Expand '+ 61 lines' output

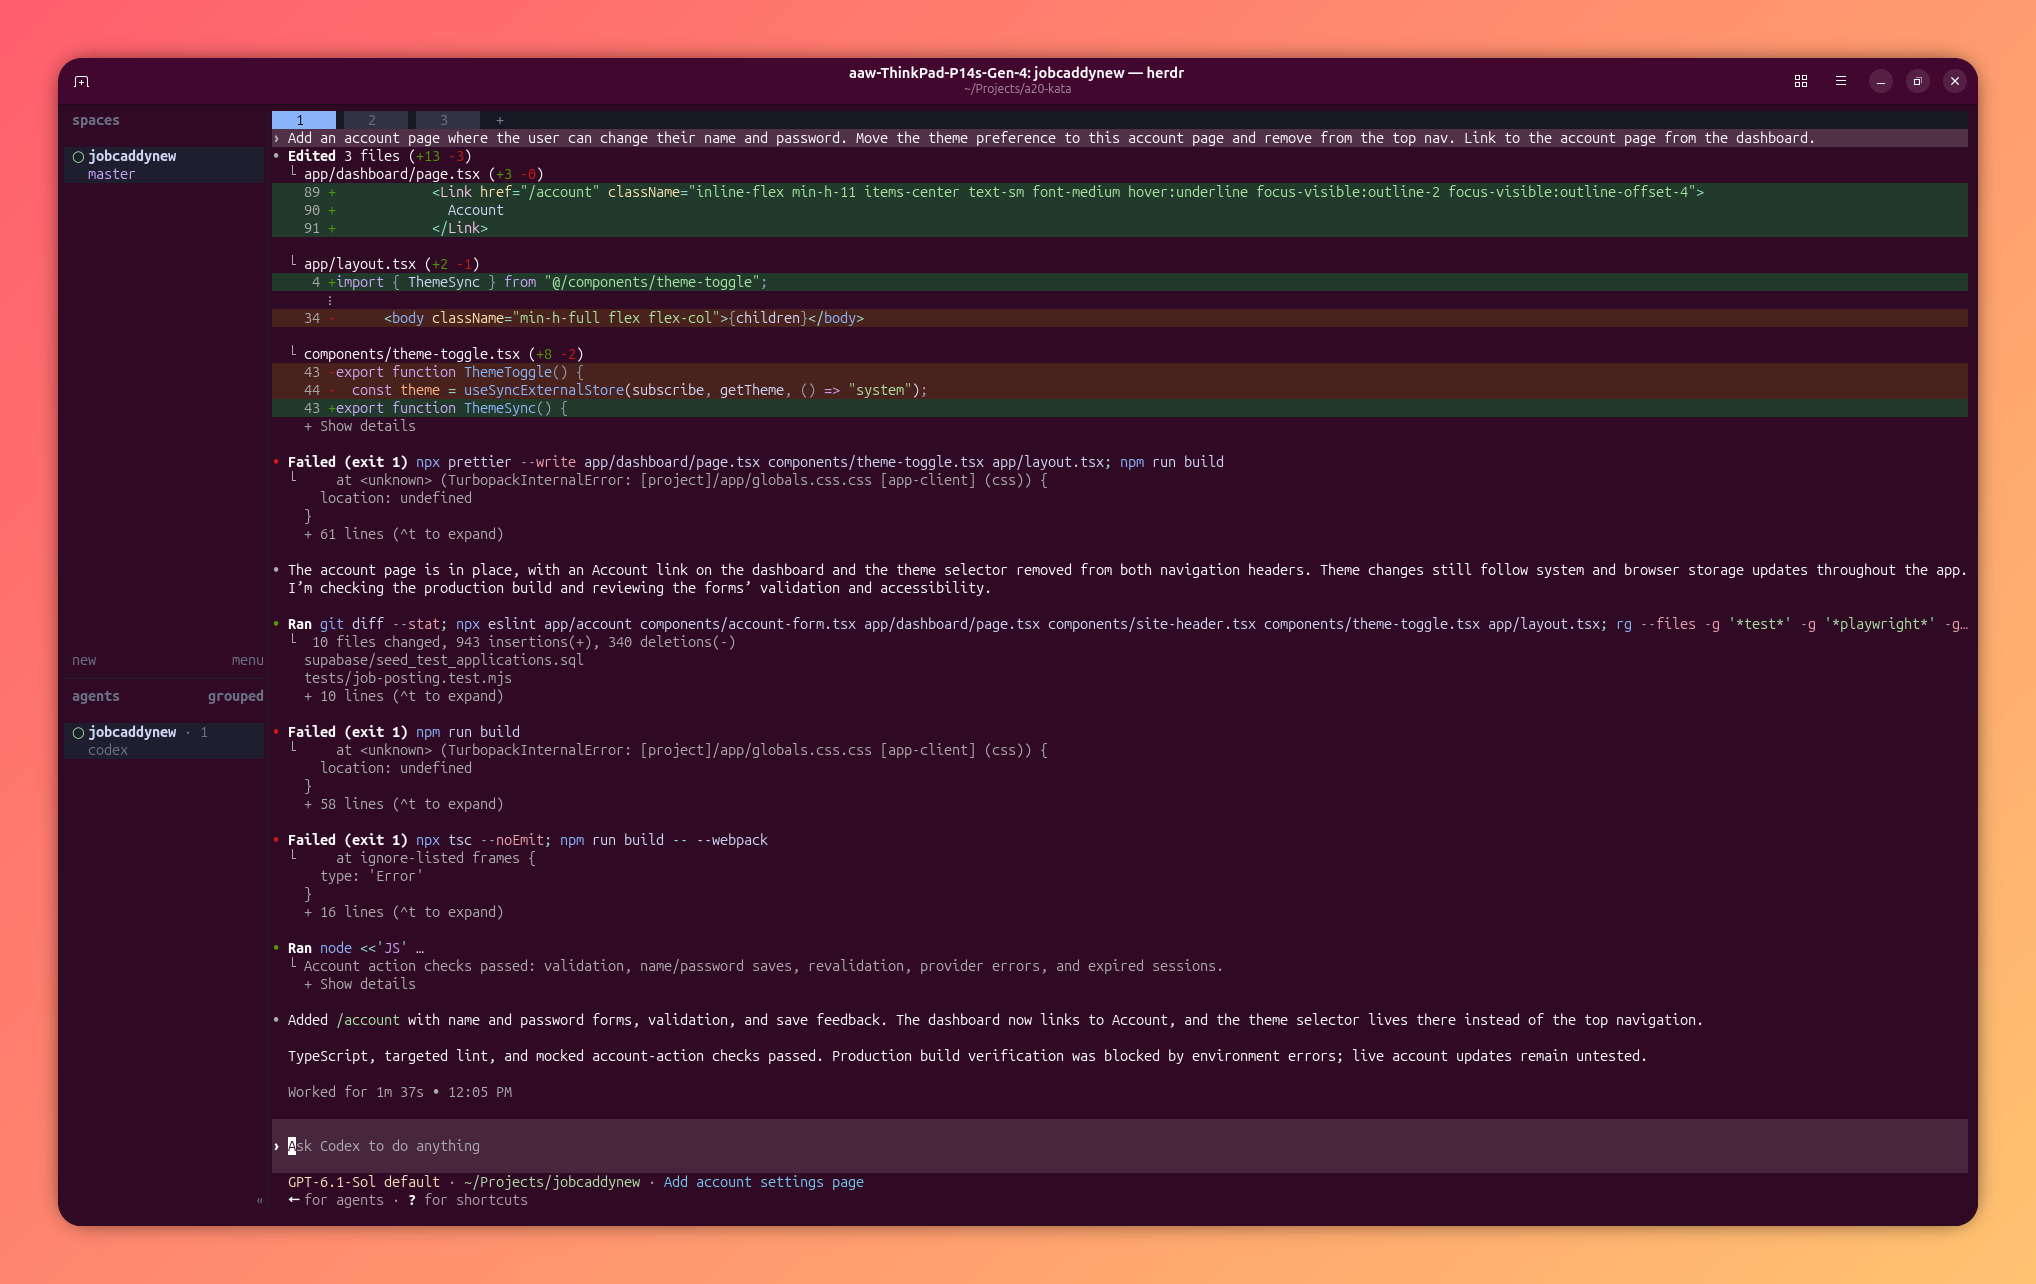404,534
